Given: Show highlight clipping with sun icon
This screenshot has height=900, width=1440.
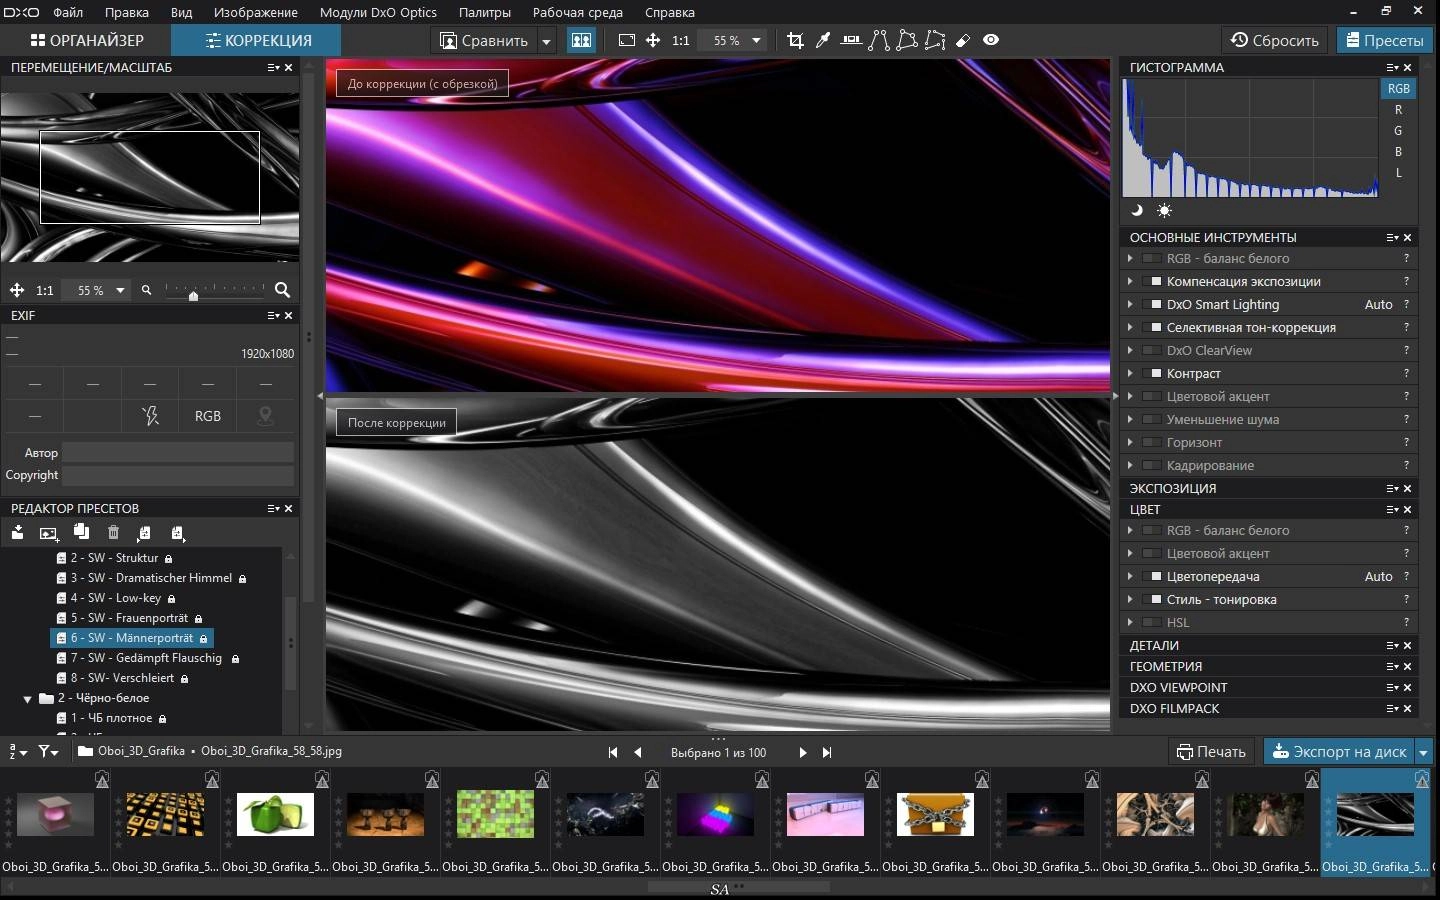Looking at the screenshot, I should pyautogui.click(x=1164, y=210).
